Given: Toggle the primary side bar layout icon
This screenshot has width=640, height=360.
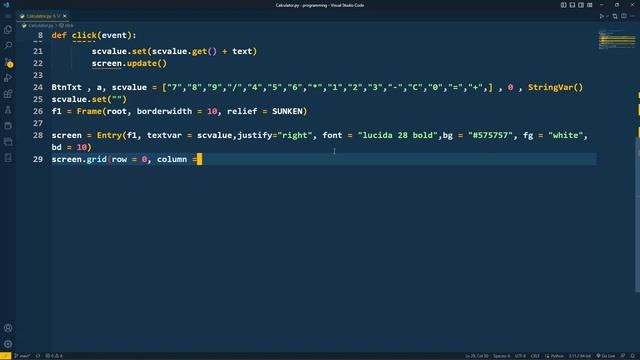Looking at the screenshot, I should click(563, 5).
